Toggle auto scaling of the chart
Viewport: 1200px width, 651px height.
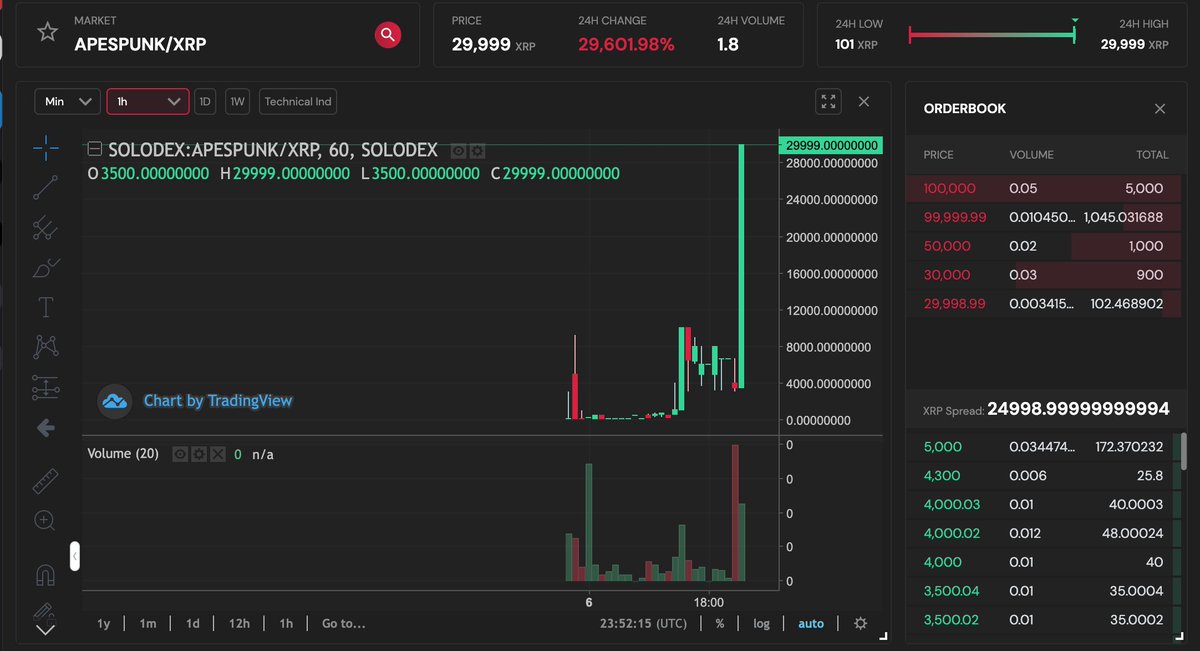tap(810, 624)
